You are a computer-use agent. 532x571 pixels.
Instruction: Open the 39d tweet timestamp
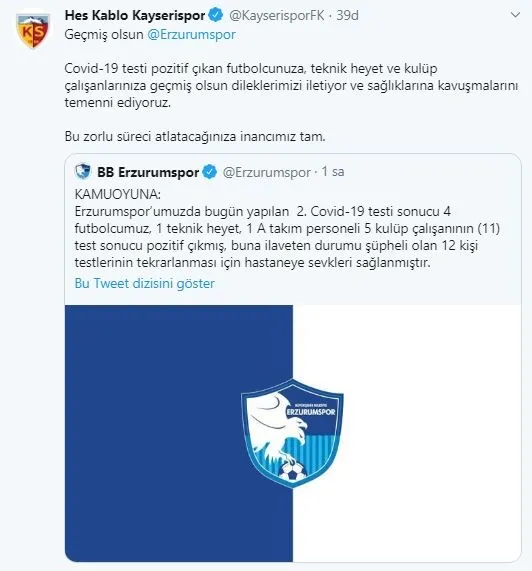[347, 15]
